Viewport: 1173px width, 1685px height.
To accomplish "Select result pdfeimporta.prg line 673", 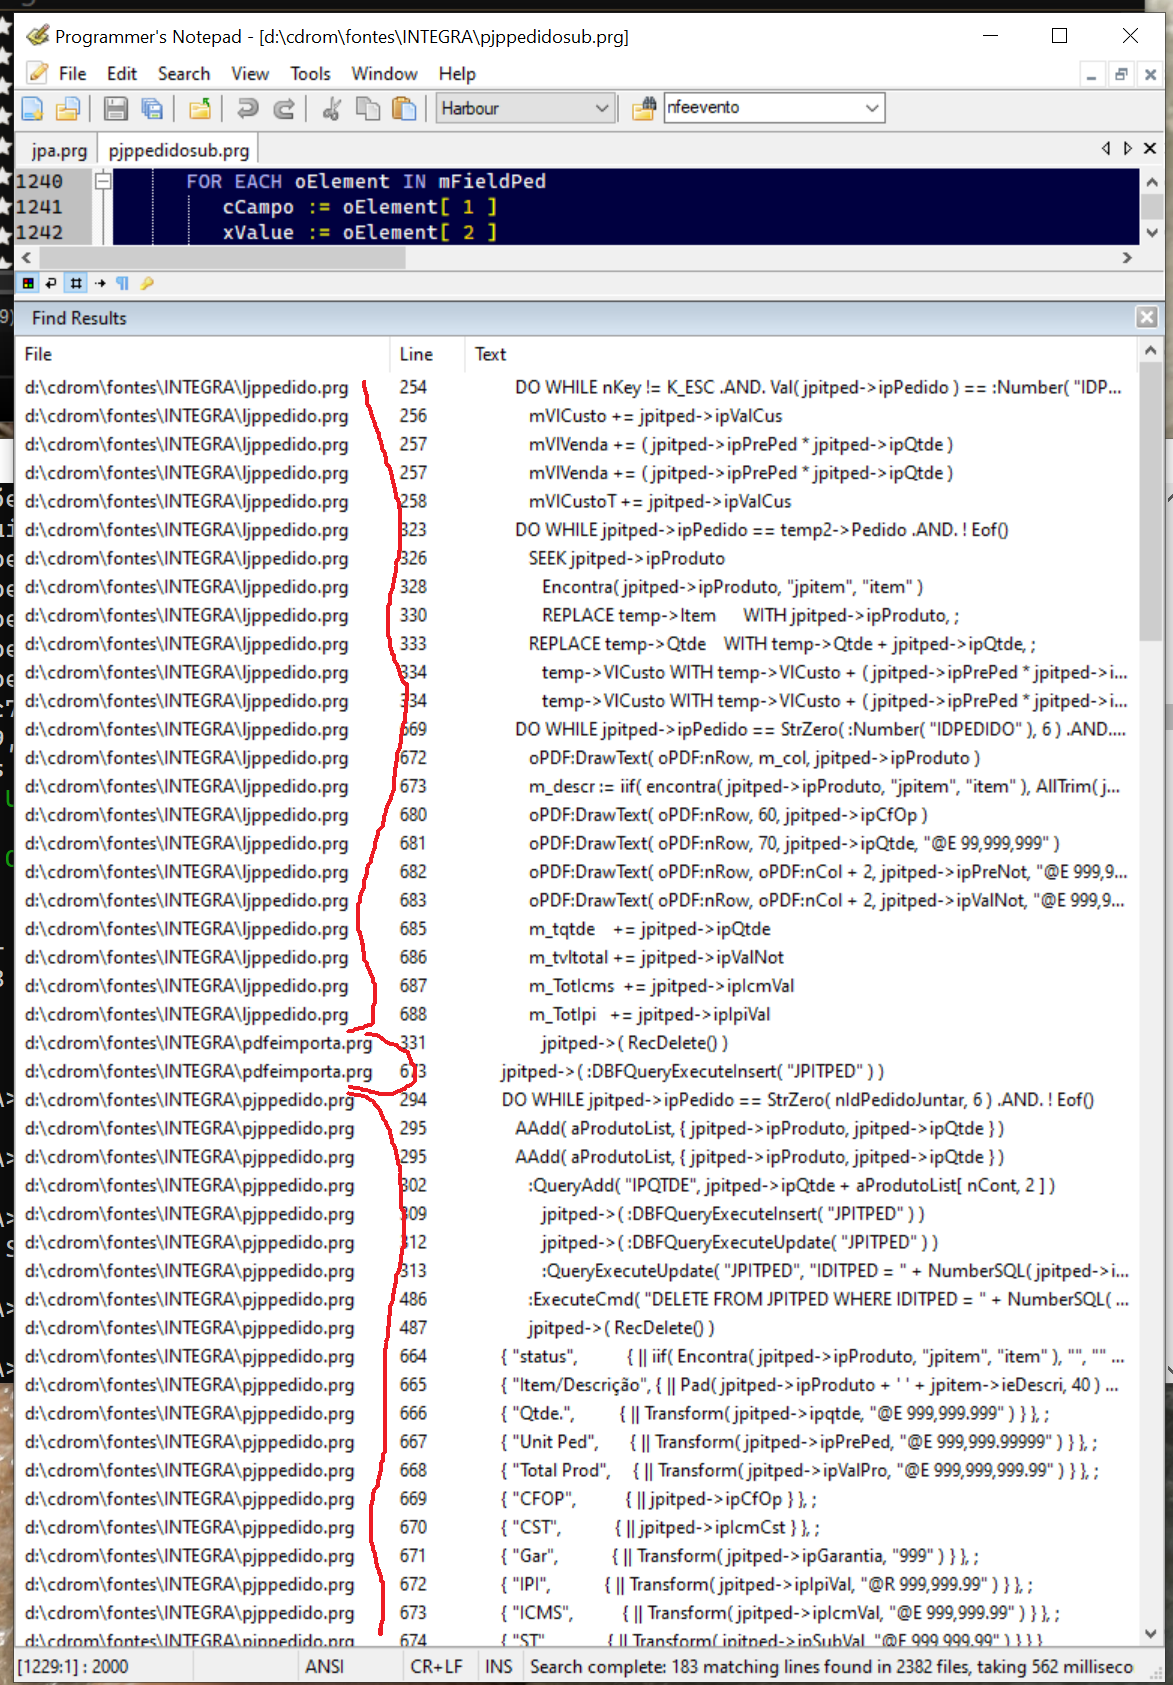I will [576, 1071].
